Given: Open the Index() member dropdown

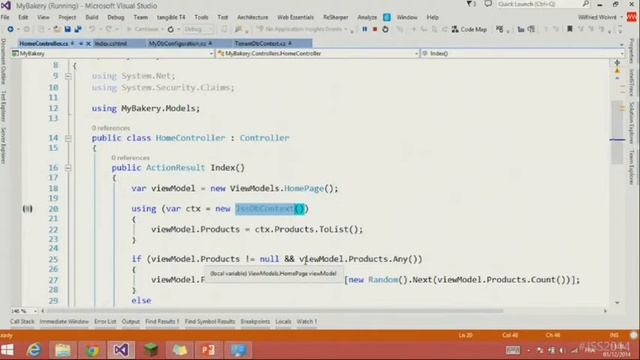Looking at the screenshot, I should click(522, 53).
